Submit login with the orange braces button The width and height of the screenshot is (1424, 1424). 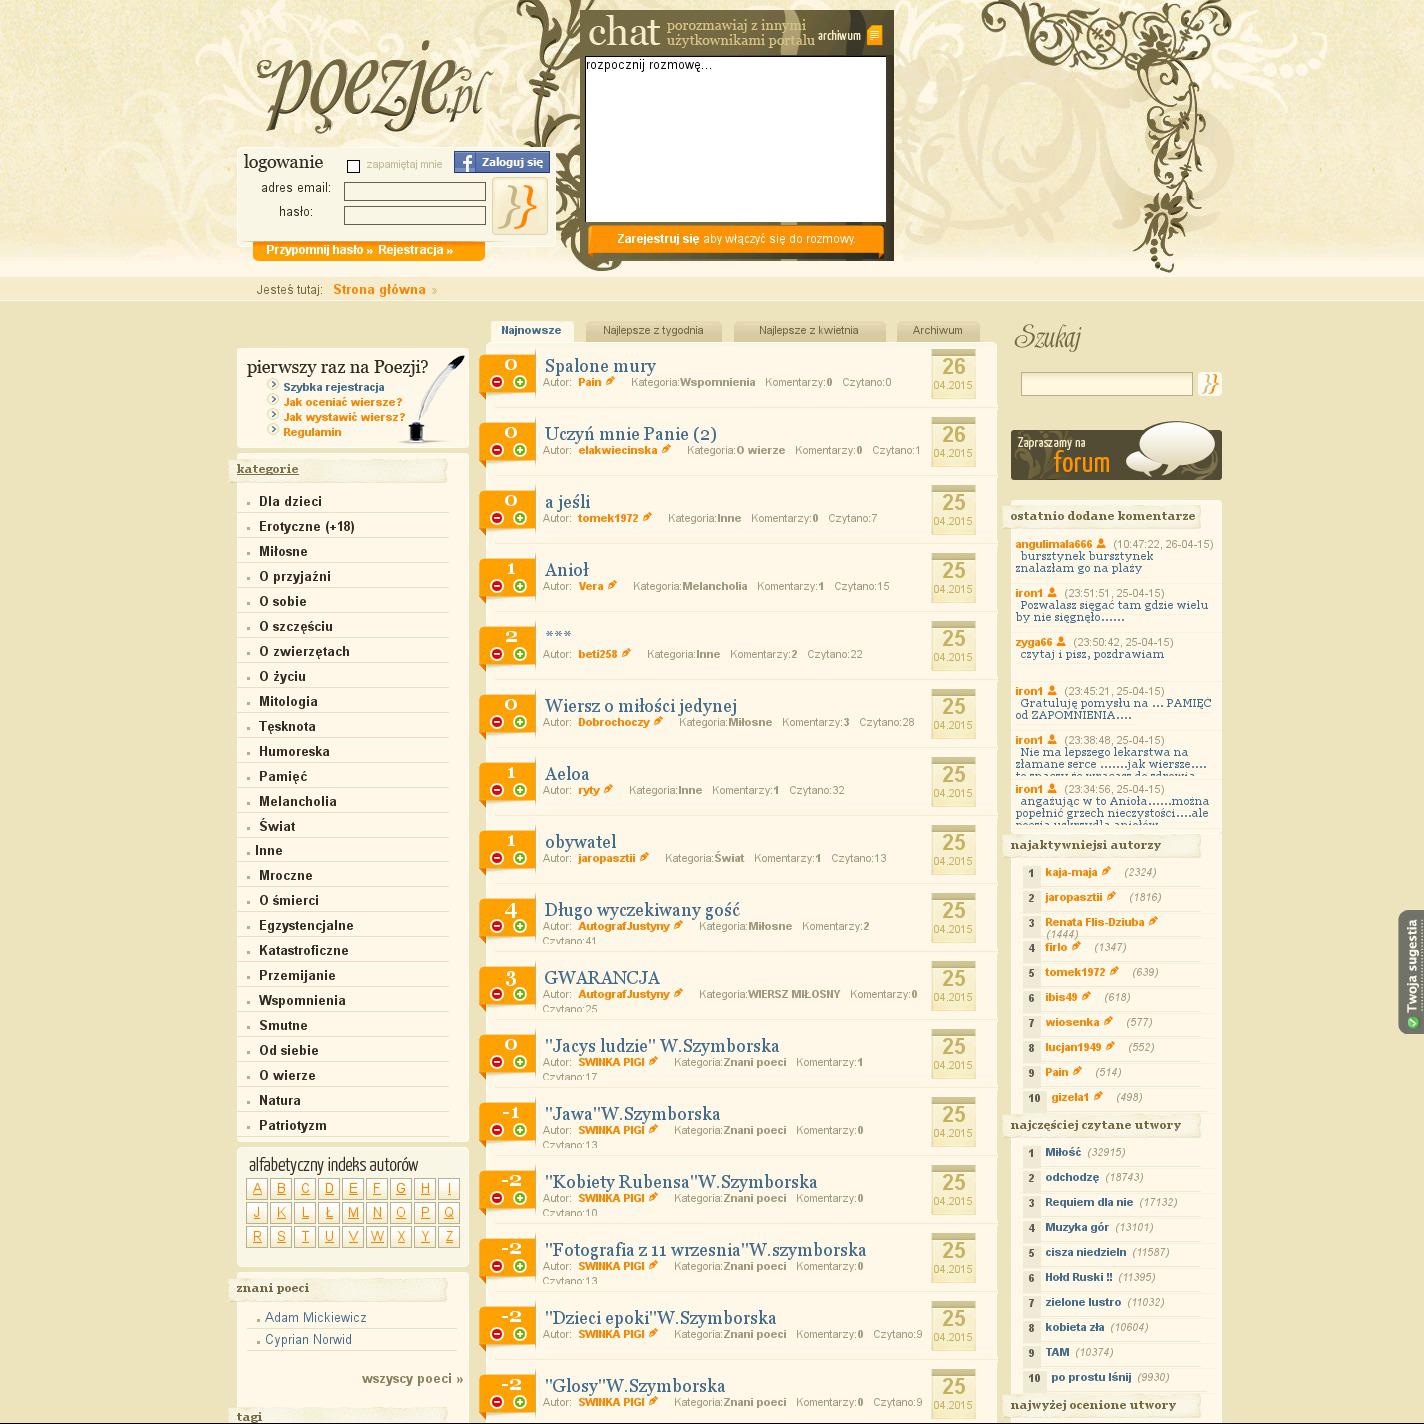[520, 207]
